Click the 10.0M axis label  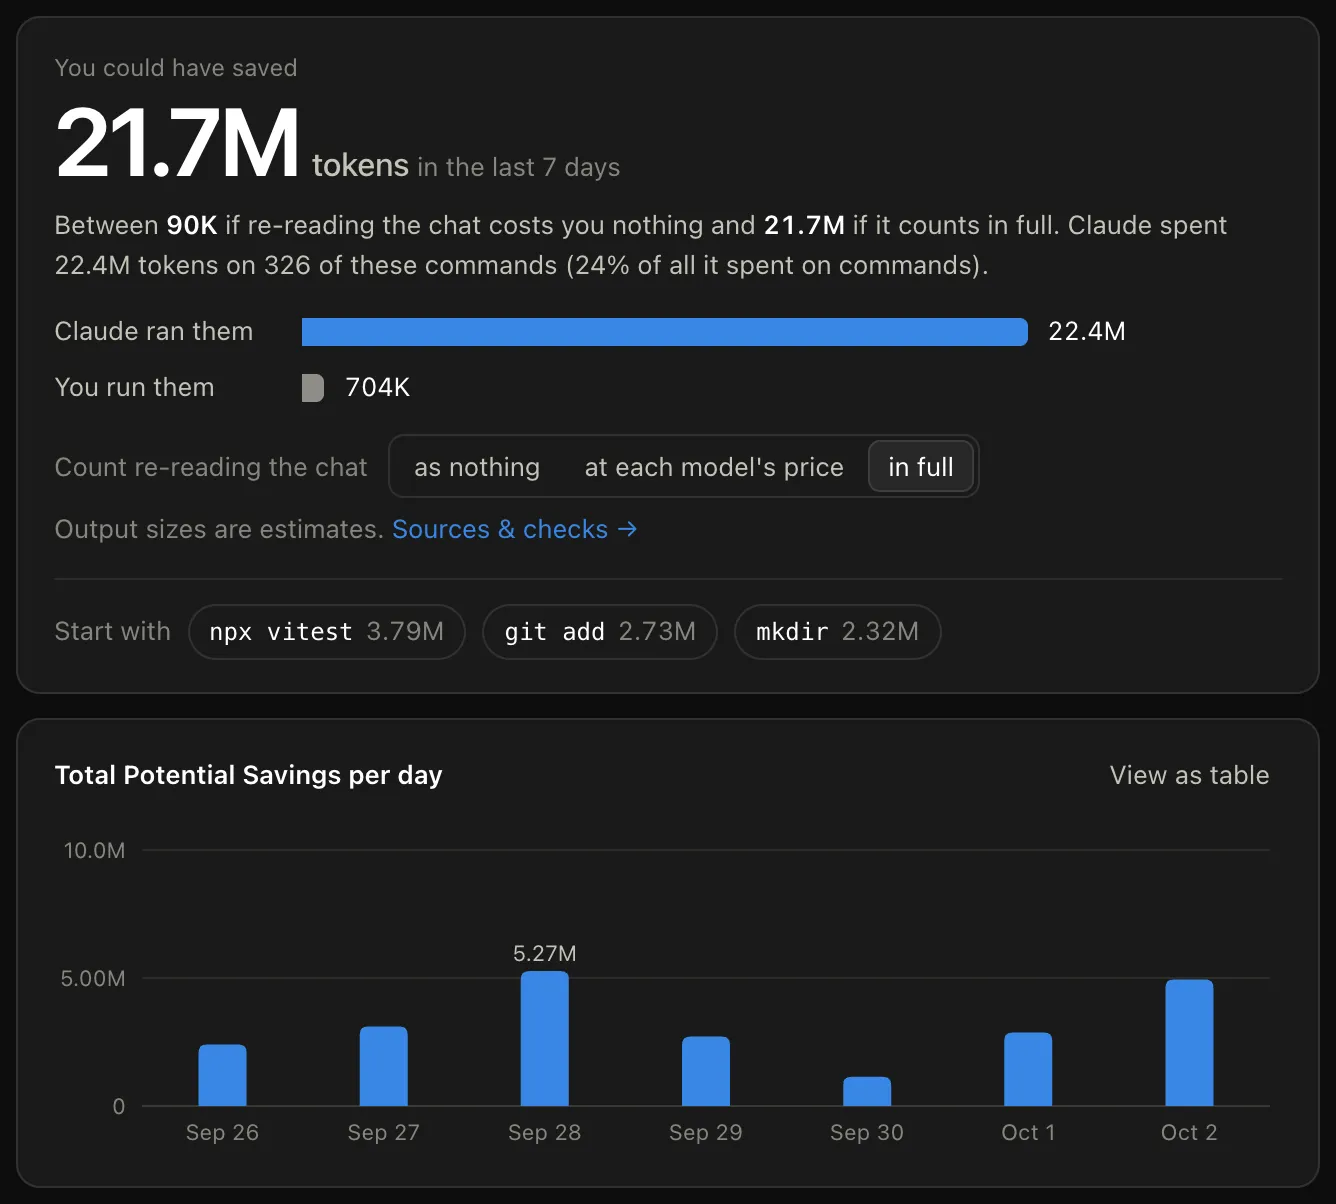[95, 851]
